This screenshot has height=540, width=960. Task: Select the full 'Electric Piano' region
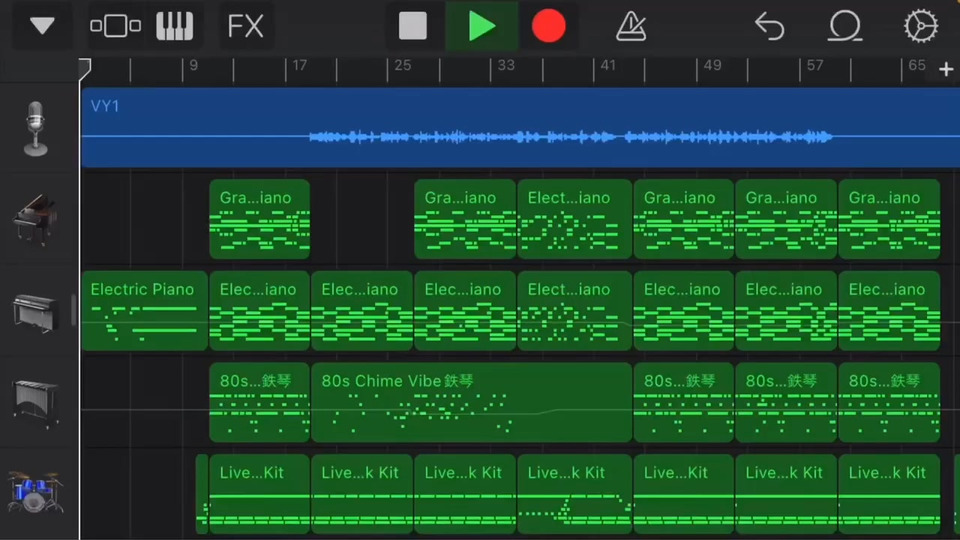point(144,310)
